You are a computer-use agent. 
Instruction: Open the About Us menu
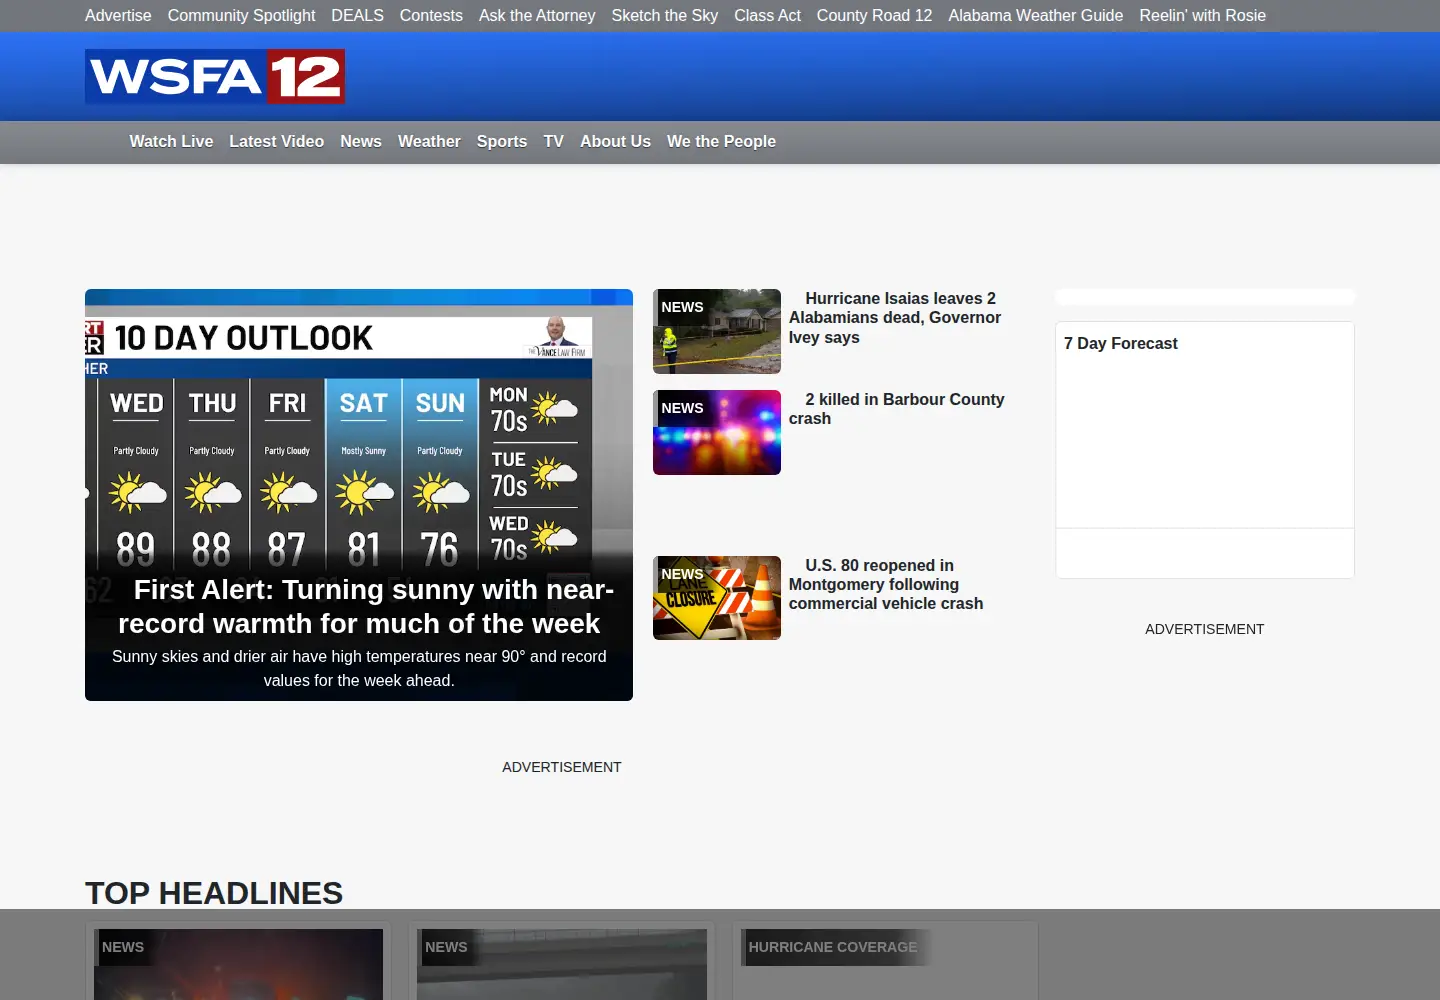(615, 142)
